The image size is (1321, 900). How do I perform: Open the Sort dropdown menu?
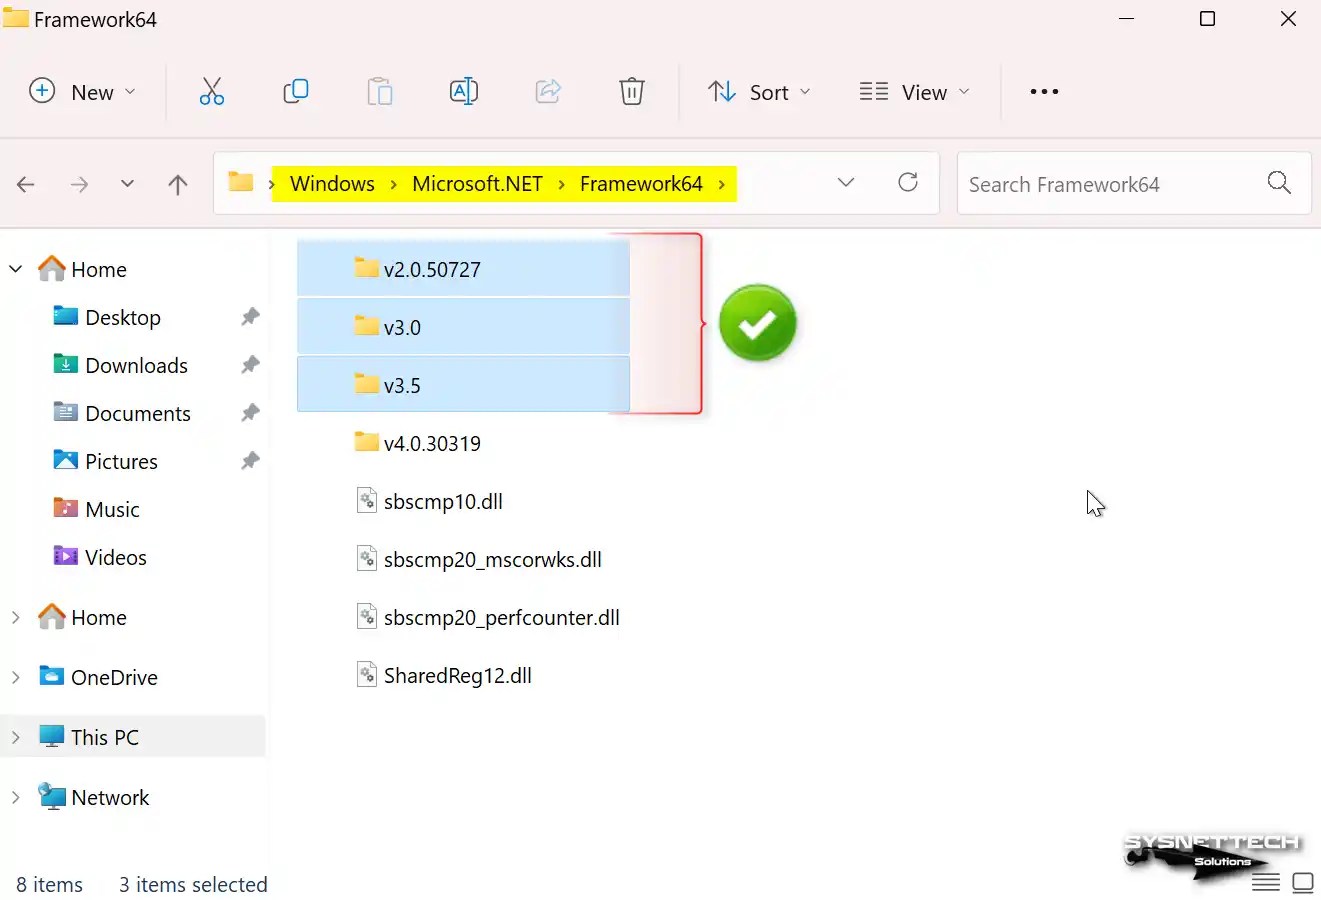pyautogui.click(x=760, y=92)
